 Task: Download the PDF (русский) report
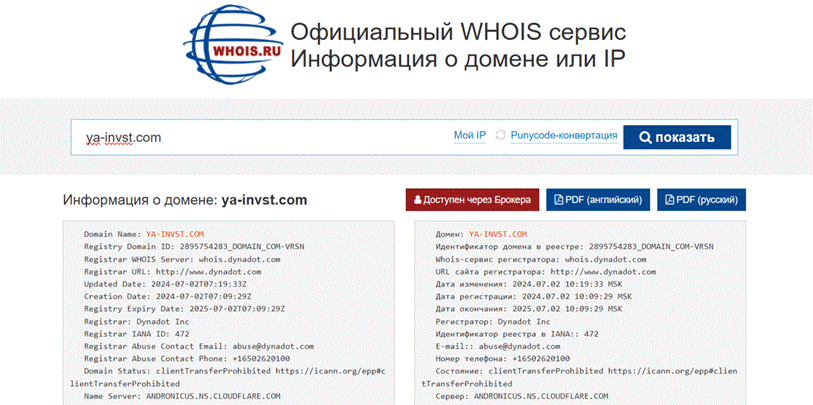702,200
